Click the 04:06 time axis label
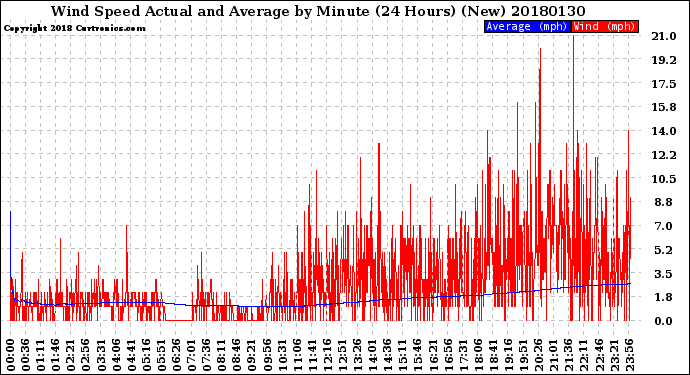Image resolution: width=690 pixels, height=375 pixels. pos(116,354)
